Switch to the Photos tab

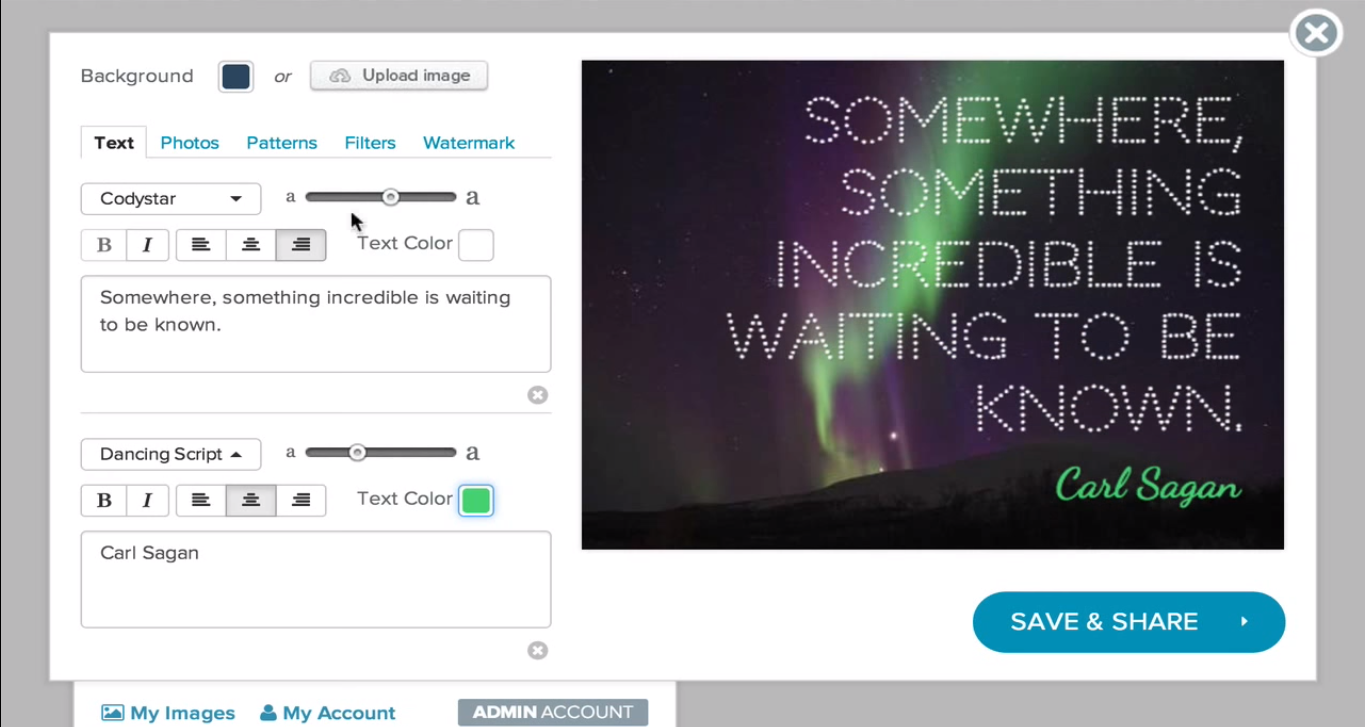189,143
